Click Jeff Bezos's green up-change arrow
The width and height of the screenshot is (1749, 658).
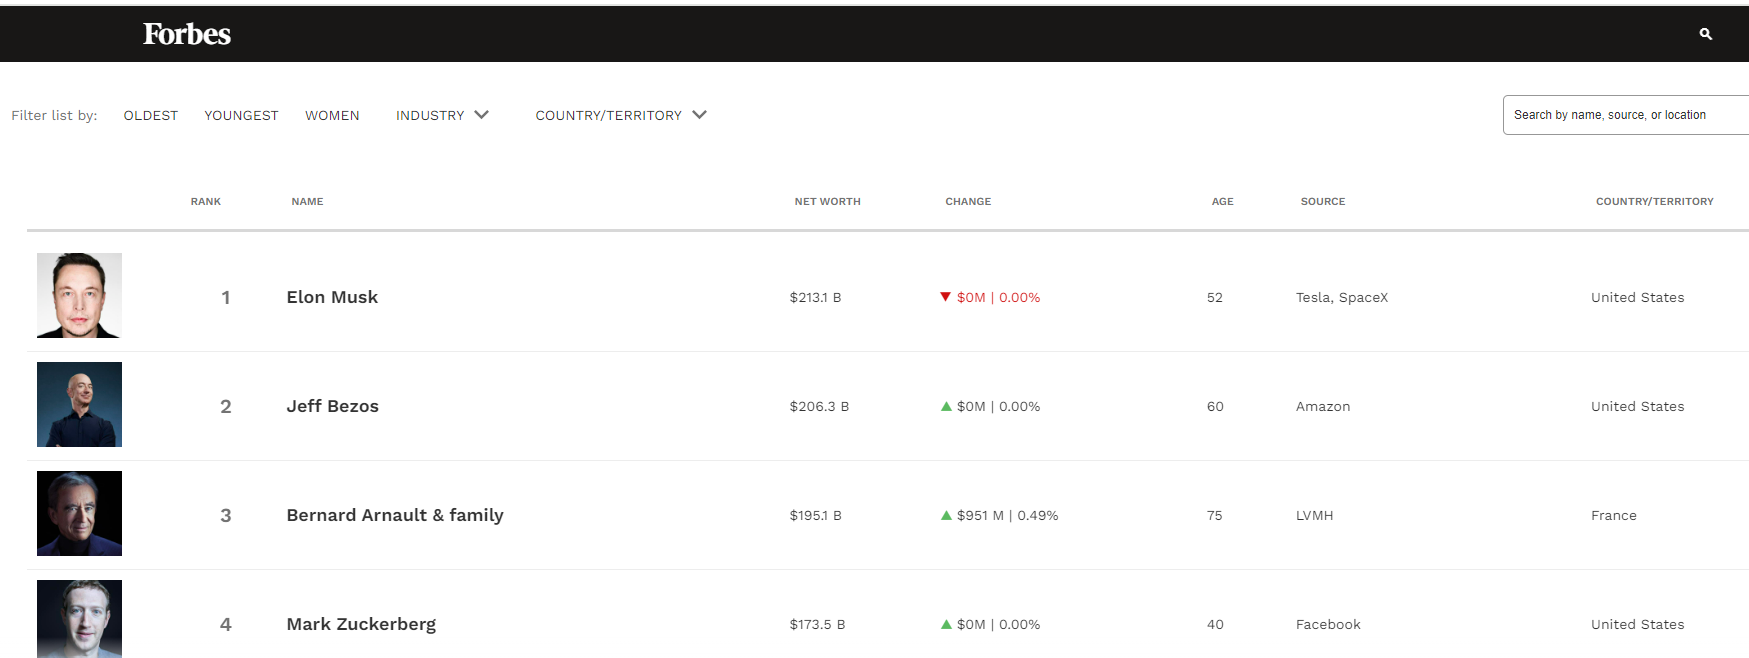[x=946, y=406]
